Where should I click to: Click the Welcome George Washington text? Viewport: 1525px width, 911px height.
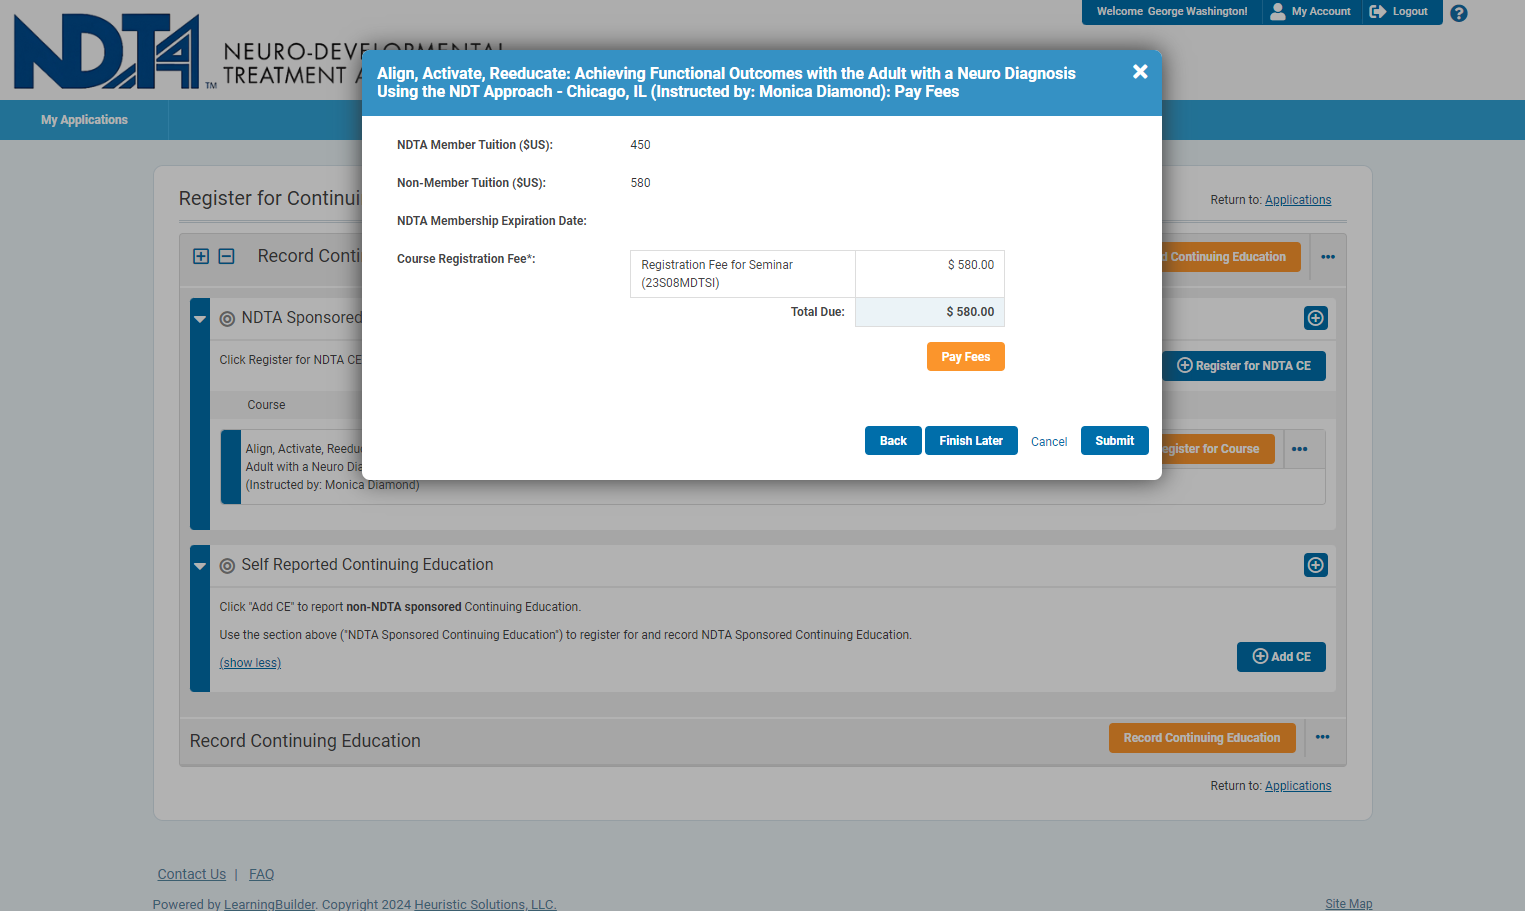(1172, 12)
